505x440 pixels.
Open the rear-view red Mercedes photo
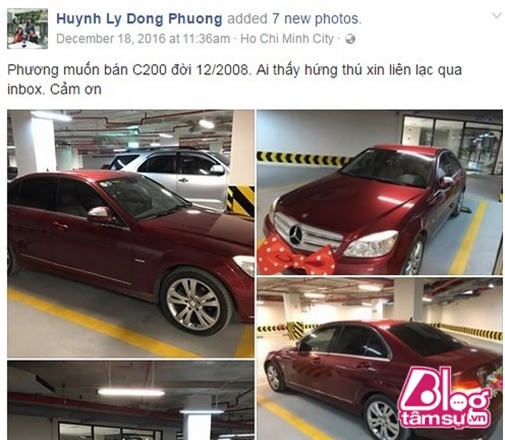point(380,359)
